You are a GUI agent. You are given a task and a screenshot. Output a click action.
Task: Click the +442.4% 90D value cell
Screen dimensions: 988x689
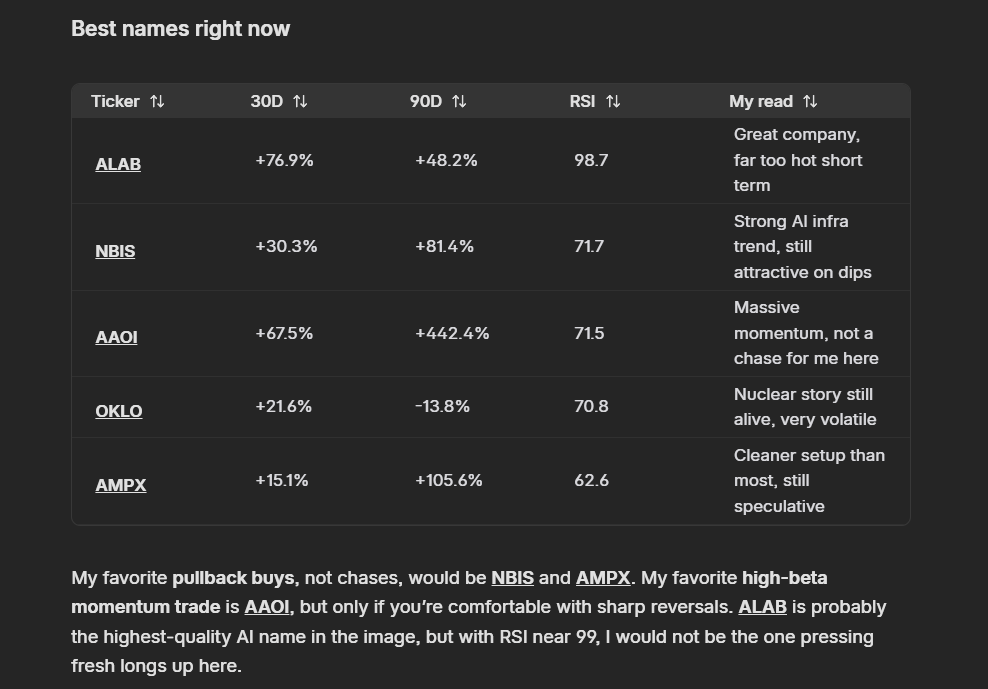coord(452,334)
